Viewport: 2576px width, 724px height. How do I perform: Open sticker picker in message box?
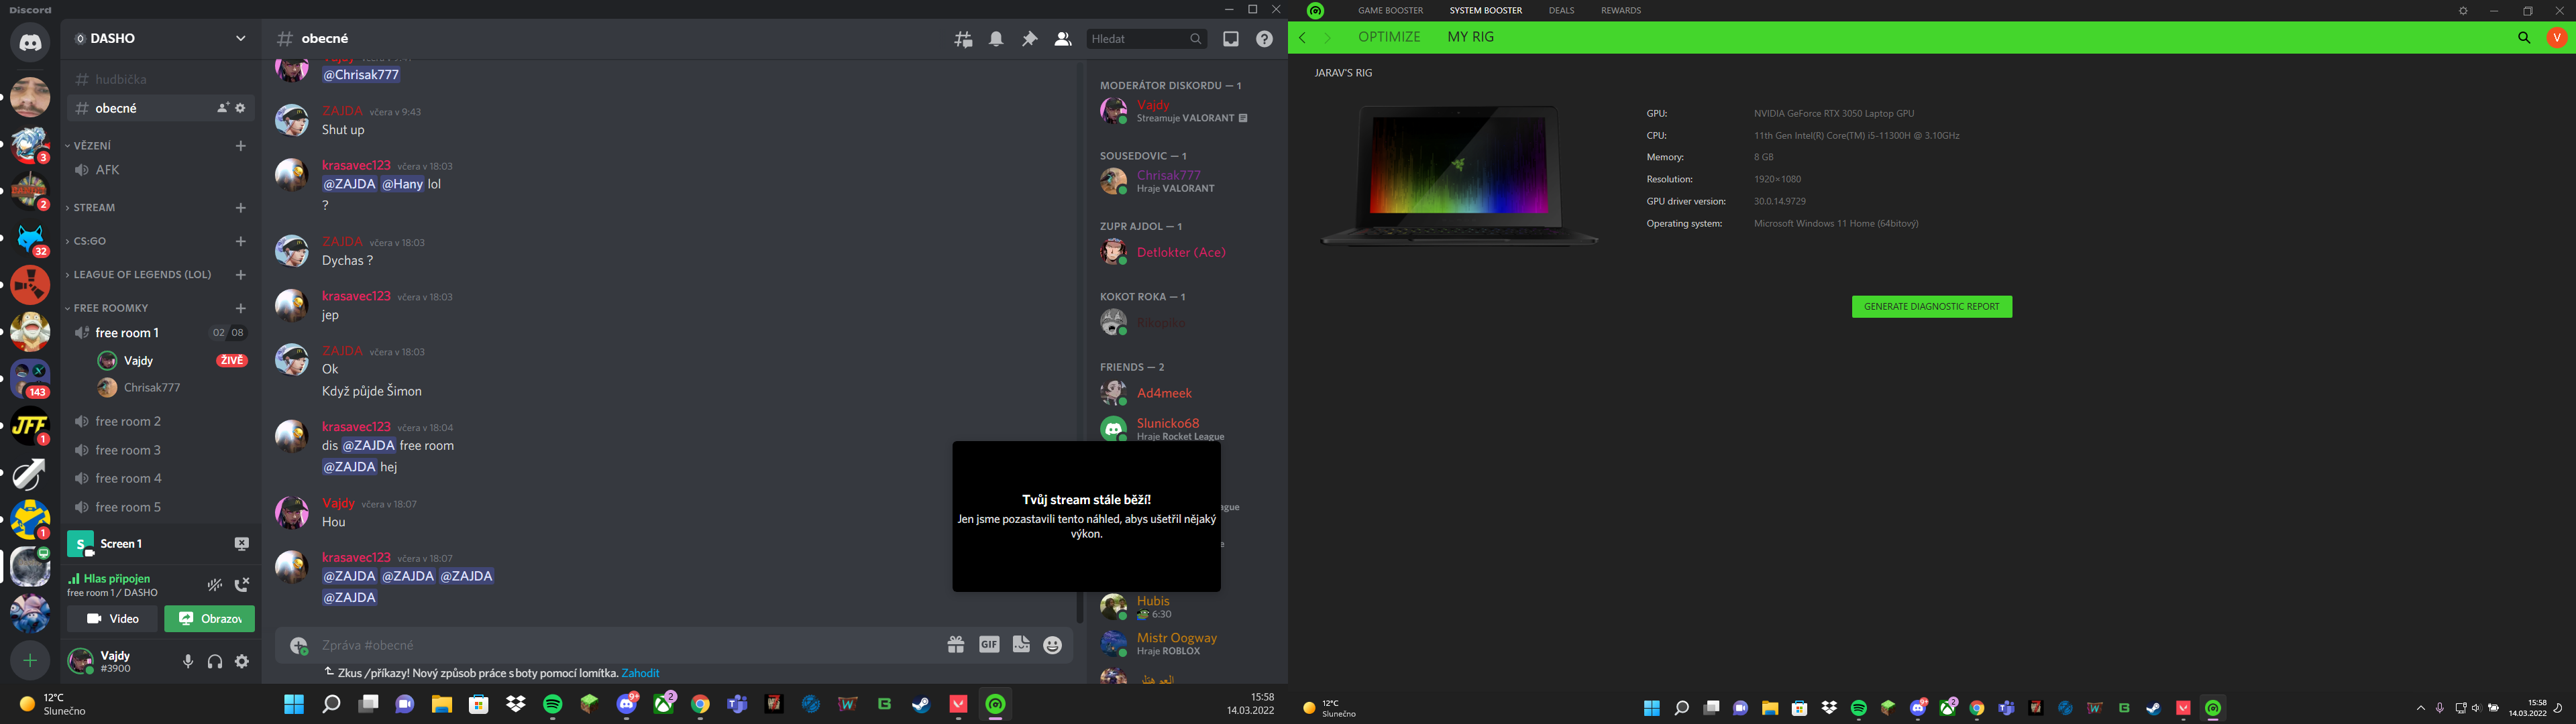(x=1021, y=645)
